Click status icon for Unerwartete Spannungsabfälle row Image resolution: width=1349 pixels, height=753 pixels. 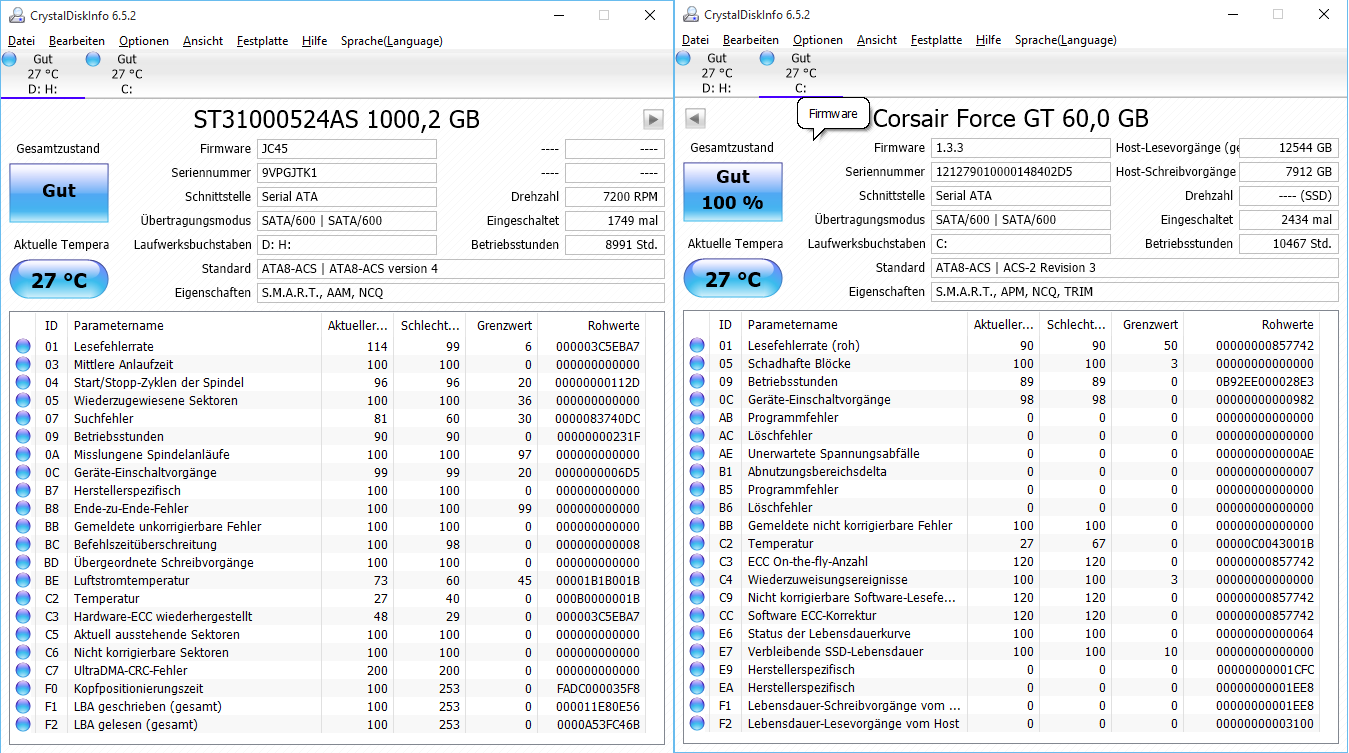(x=697, y=454)
